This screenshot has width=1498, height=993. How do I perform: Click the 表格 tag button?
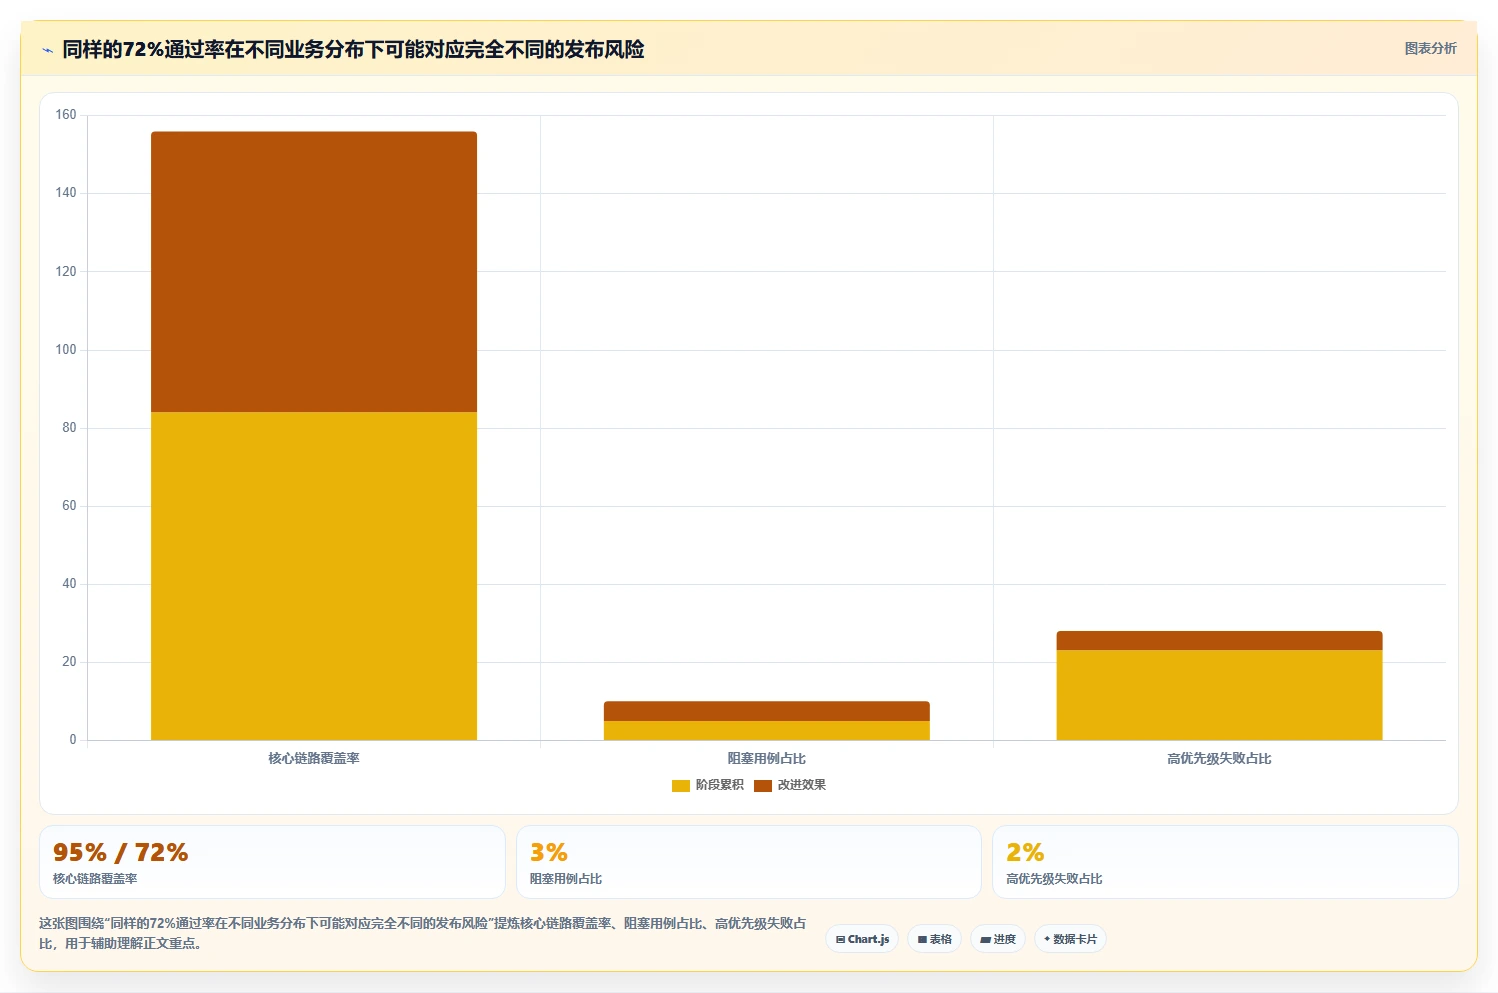tap(934, 939)
